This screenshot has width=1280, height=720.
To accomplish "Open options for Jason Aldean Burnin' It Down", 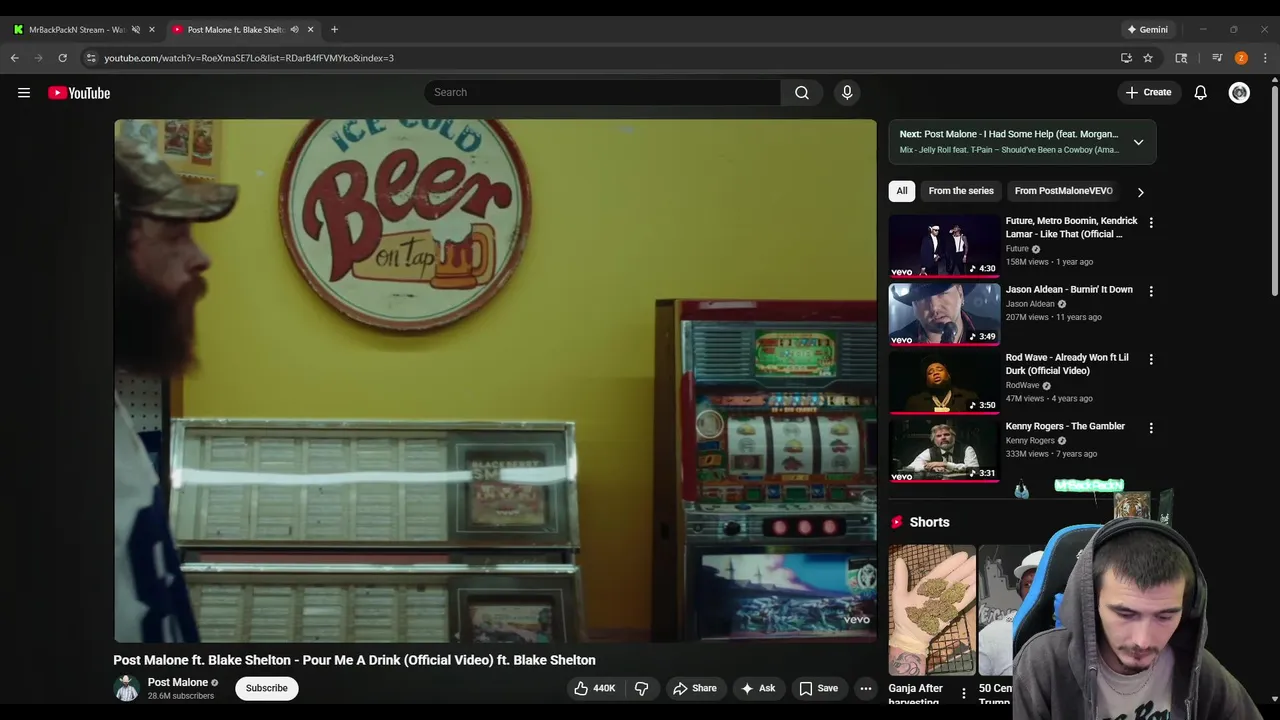I will click(1151, 291).
